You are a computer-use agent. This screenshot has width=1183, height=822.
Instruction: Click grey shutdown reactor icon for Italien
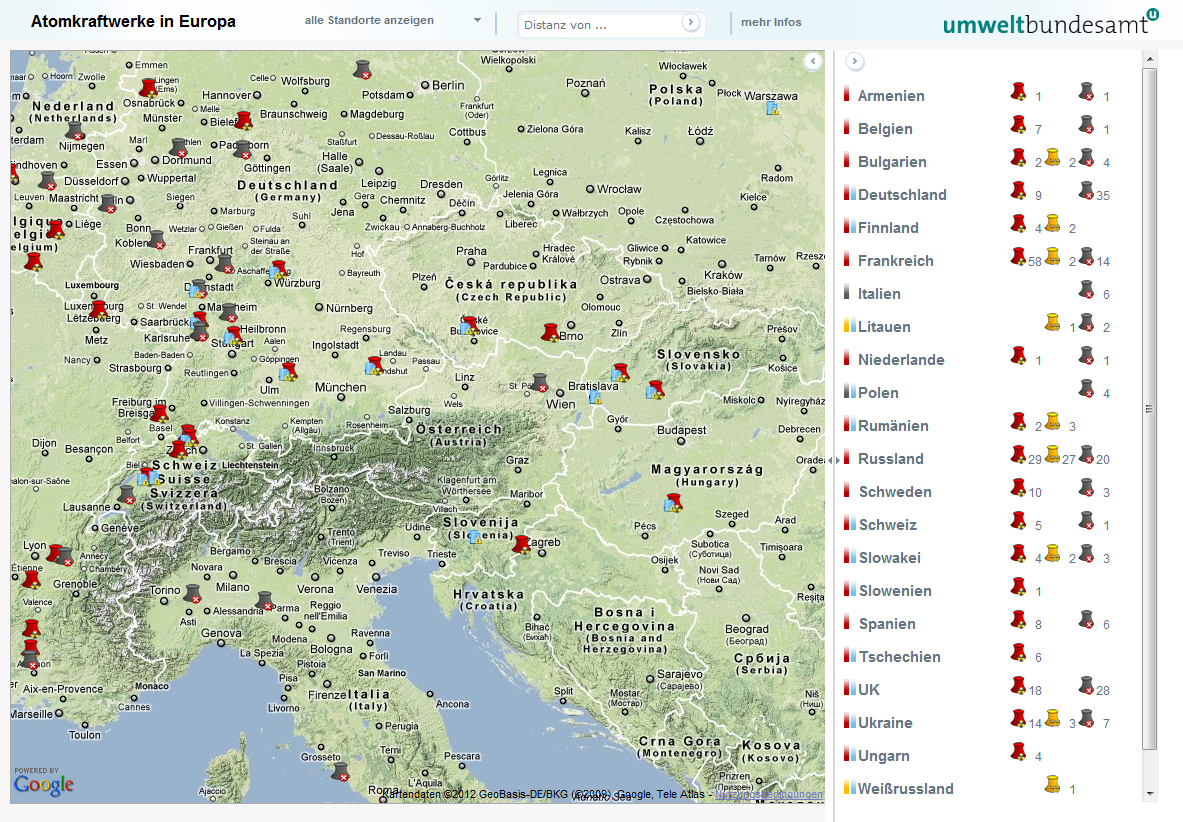click(1086, 290)
